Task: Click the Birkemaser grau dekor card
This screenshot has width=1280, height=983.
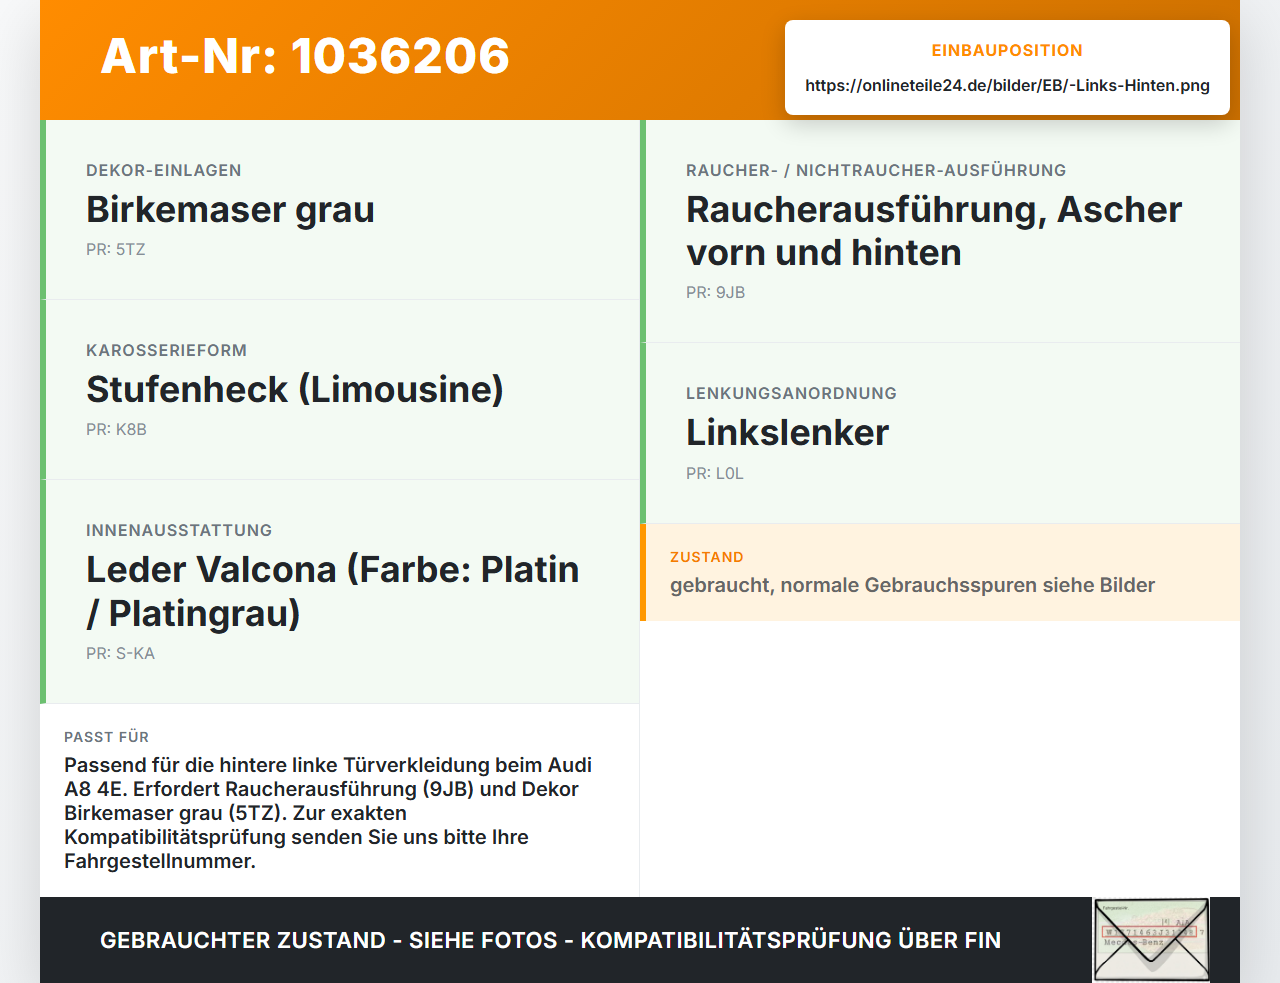Action: (340, 210)
